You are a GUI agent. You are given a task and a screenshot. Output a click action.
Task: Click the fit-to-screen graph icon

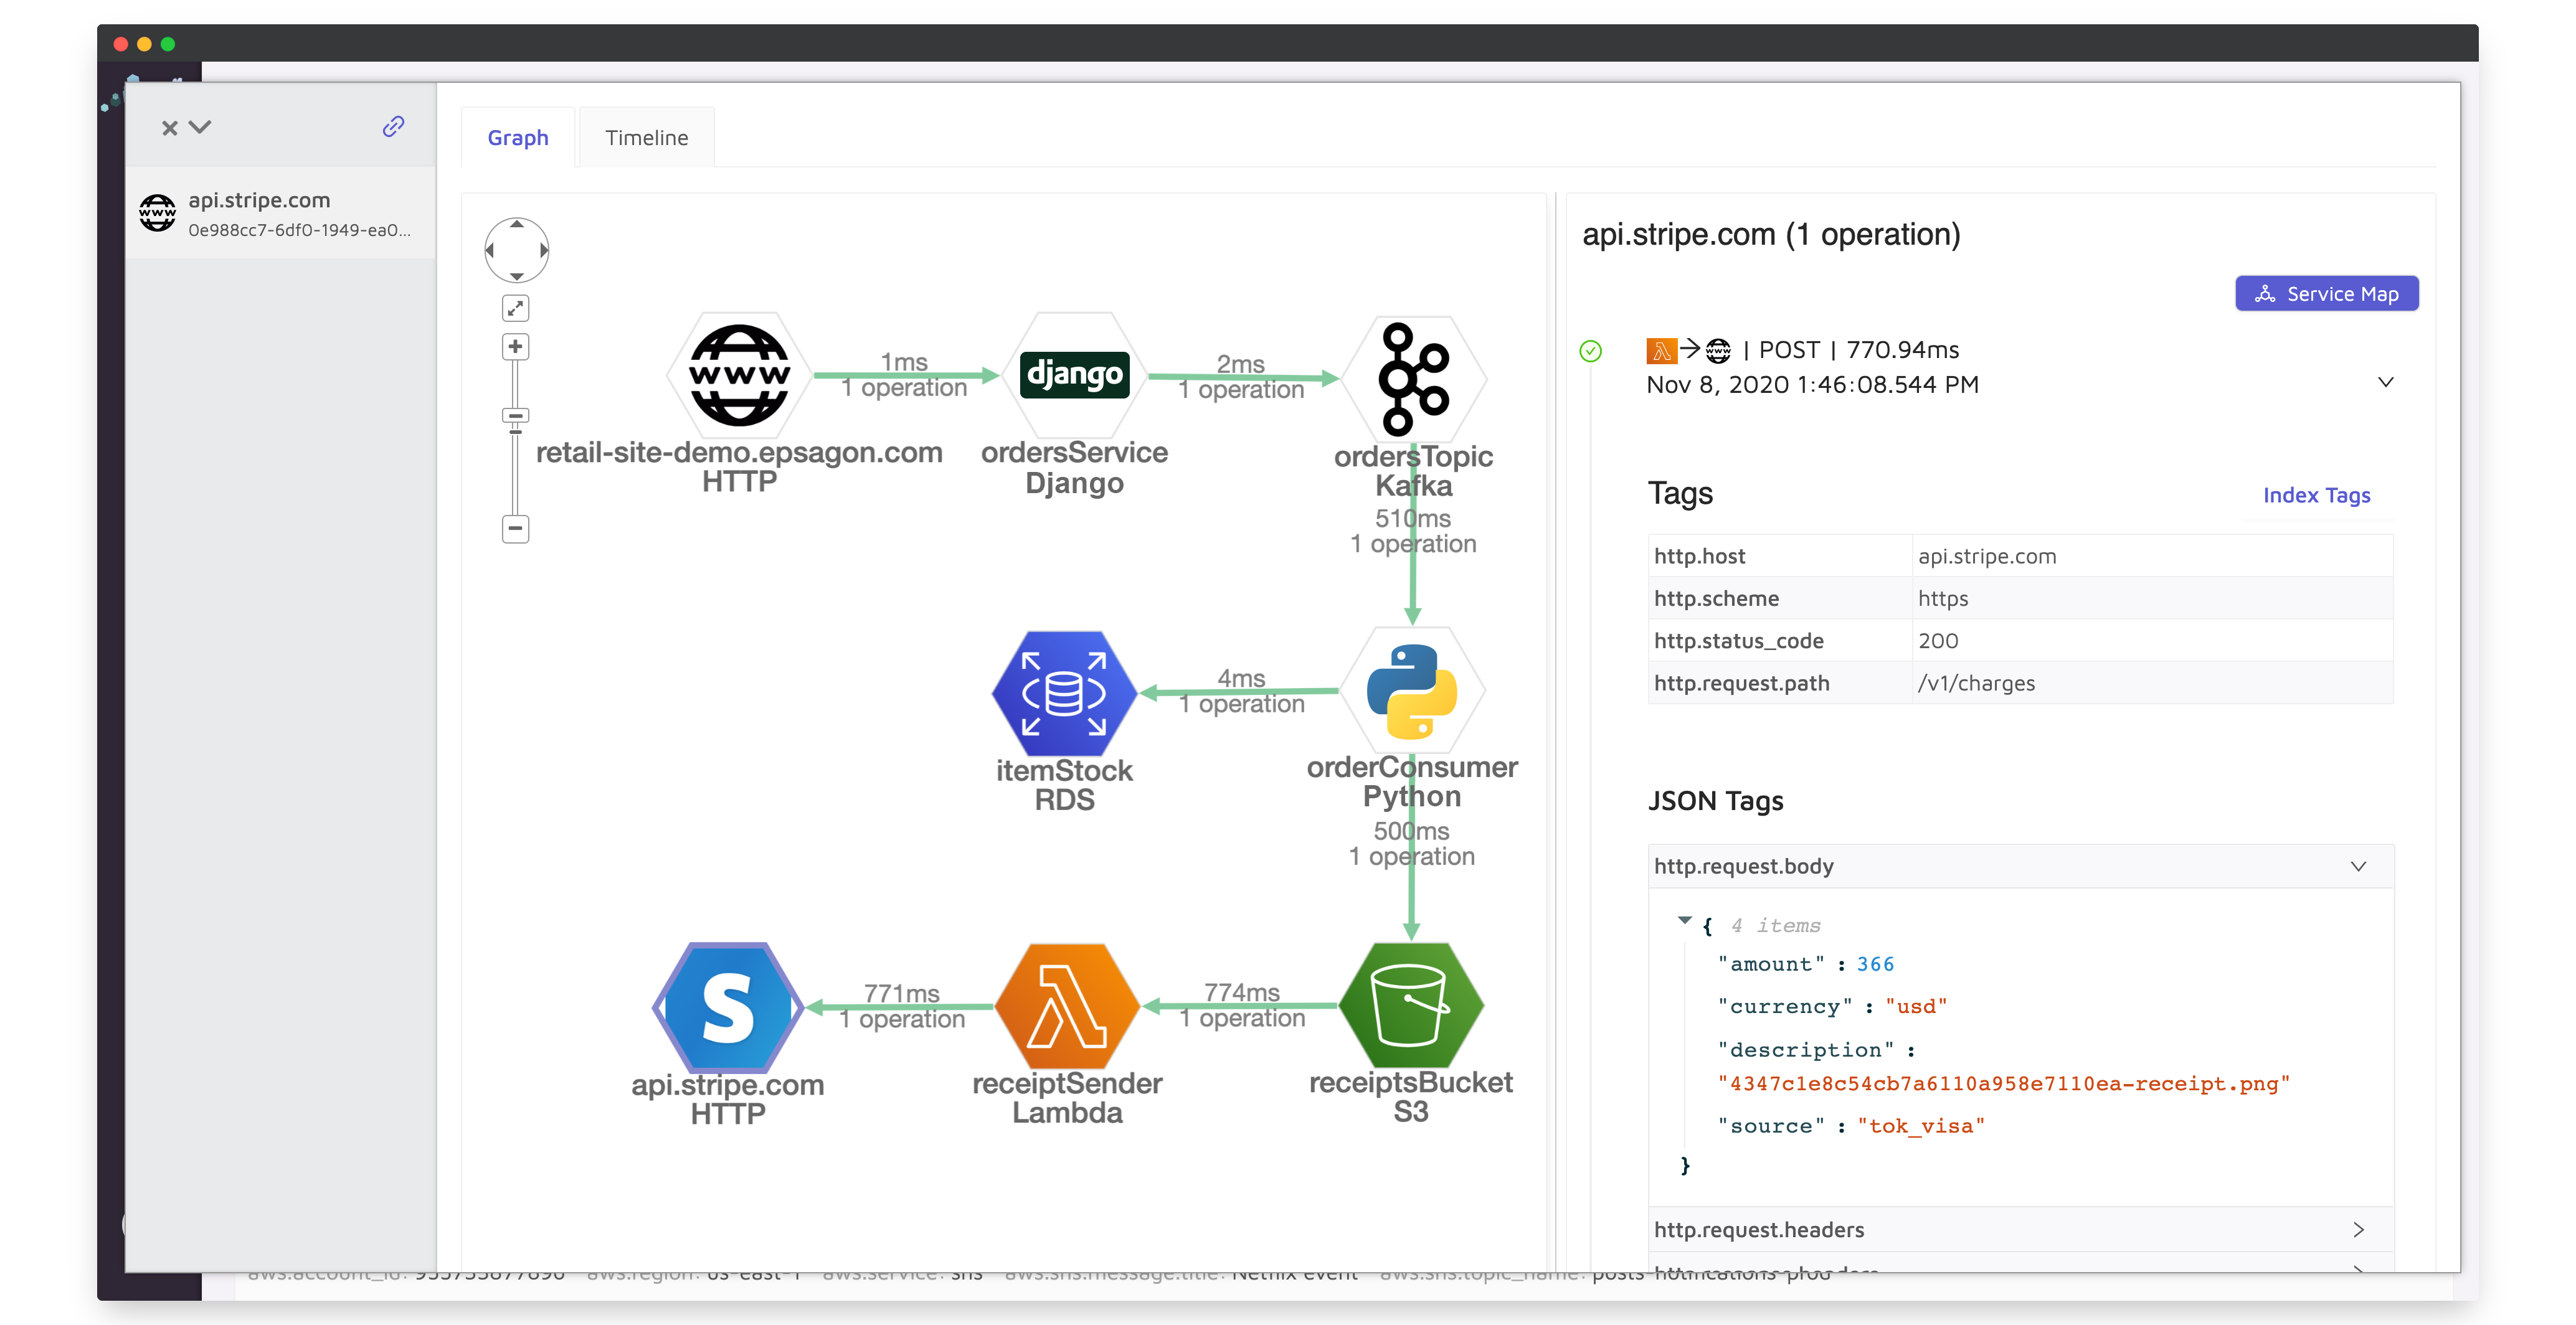pyautogui.click(x=515, y=308)
